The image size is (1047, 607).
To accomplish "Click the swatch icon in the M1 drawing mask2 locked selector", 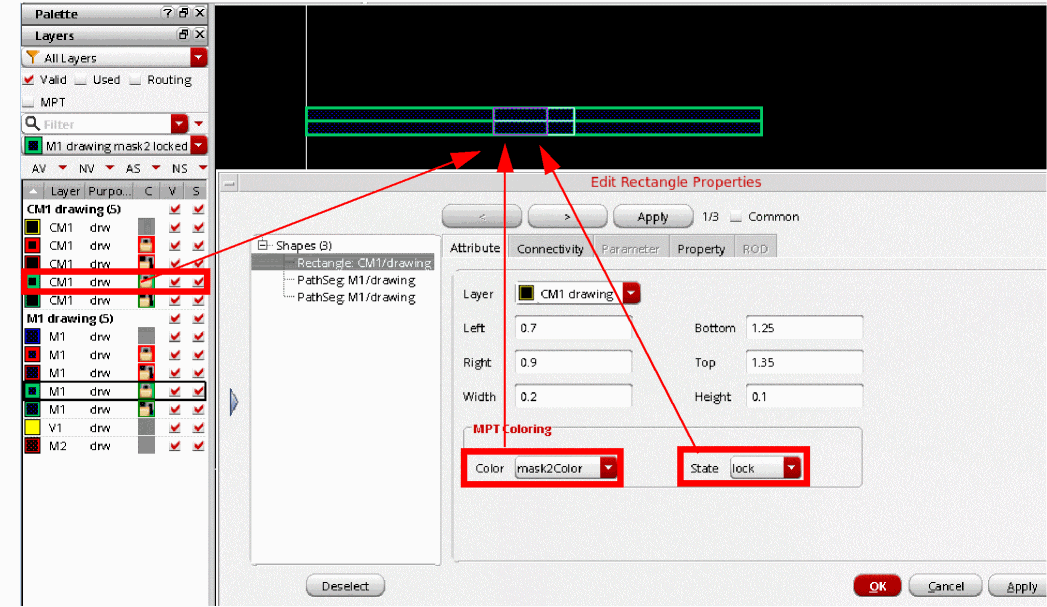I will click(x=33, y=146).
